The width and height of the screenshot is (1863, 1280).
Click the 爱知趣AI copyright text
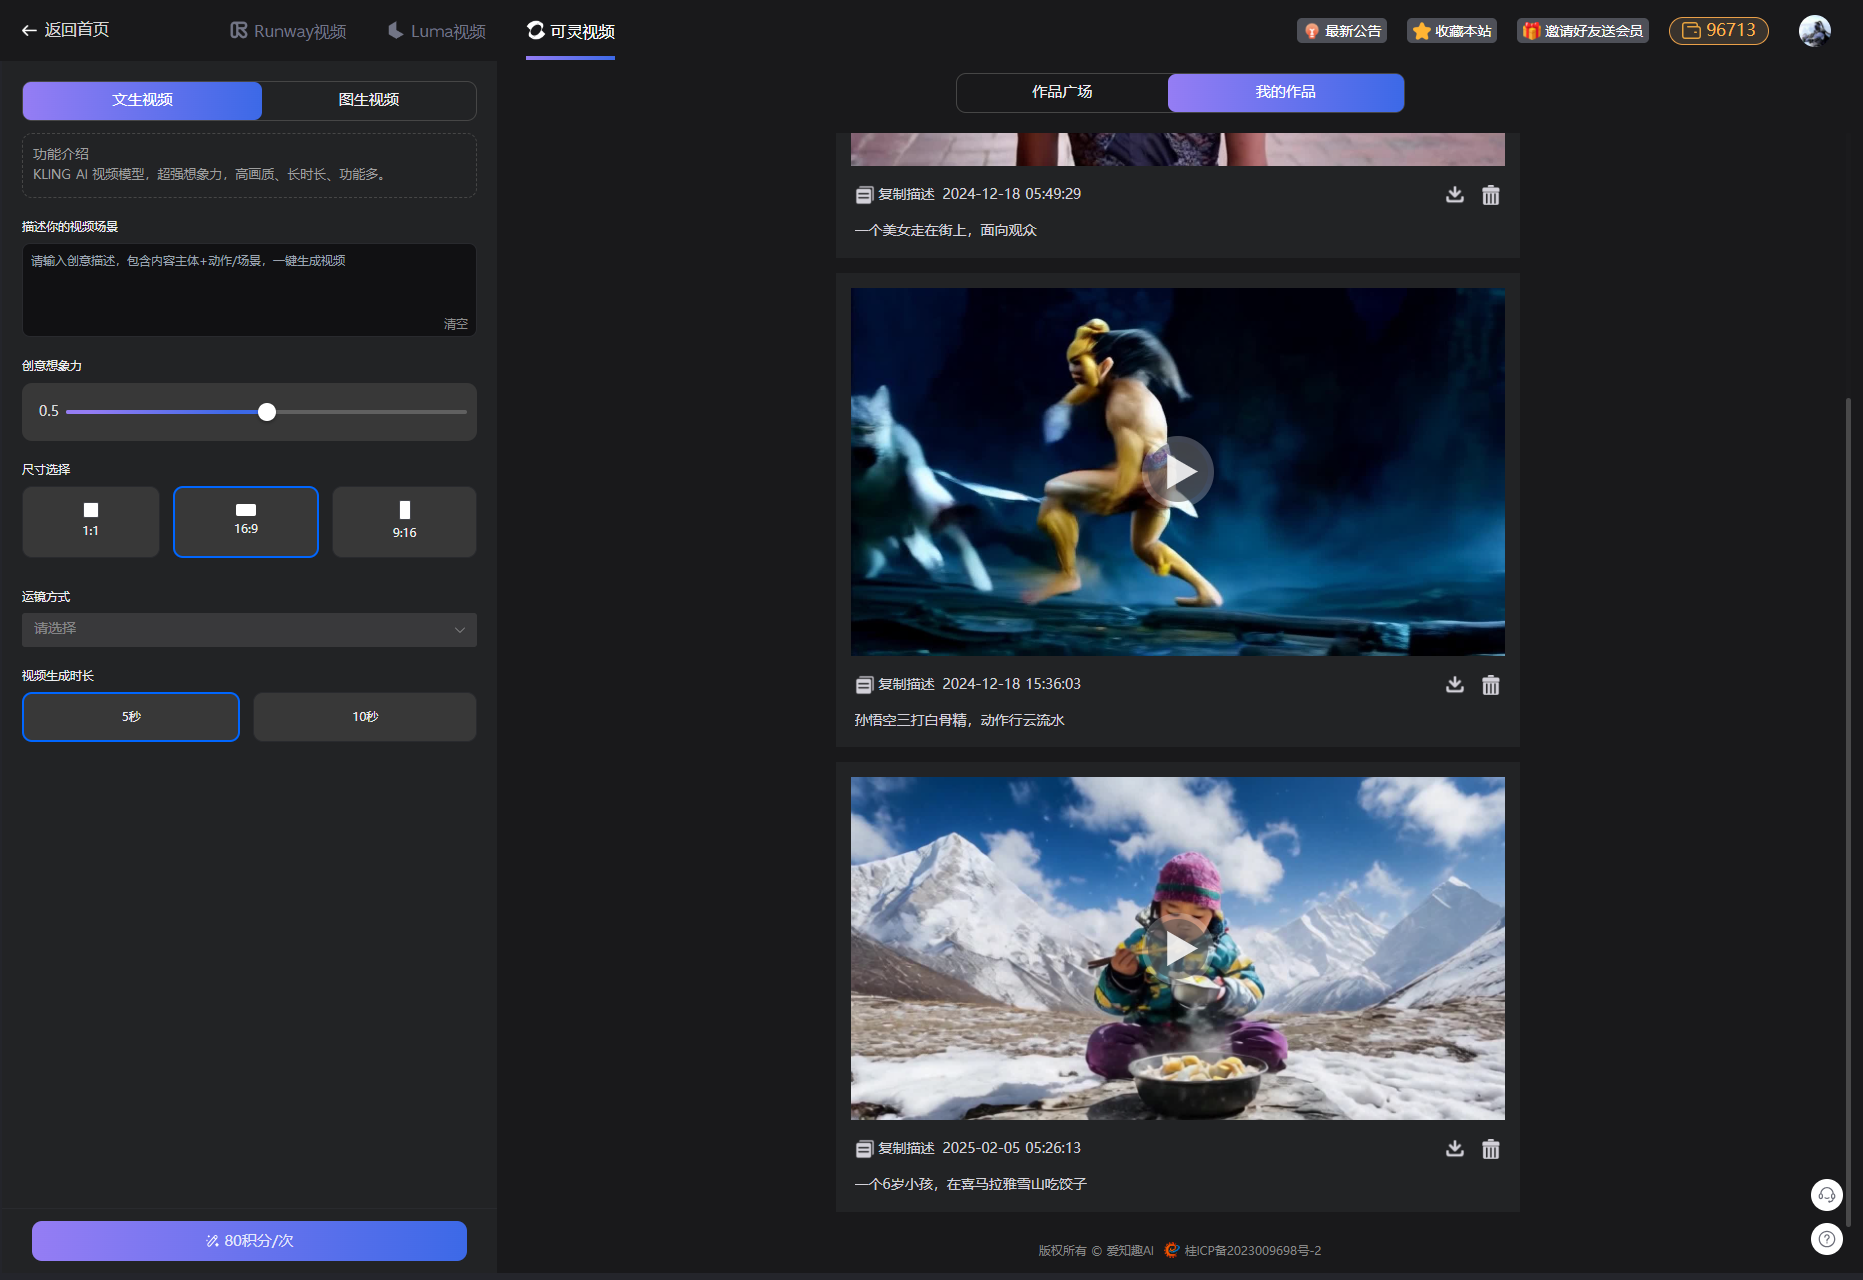[1130, 1251]
